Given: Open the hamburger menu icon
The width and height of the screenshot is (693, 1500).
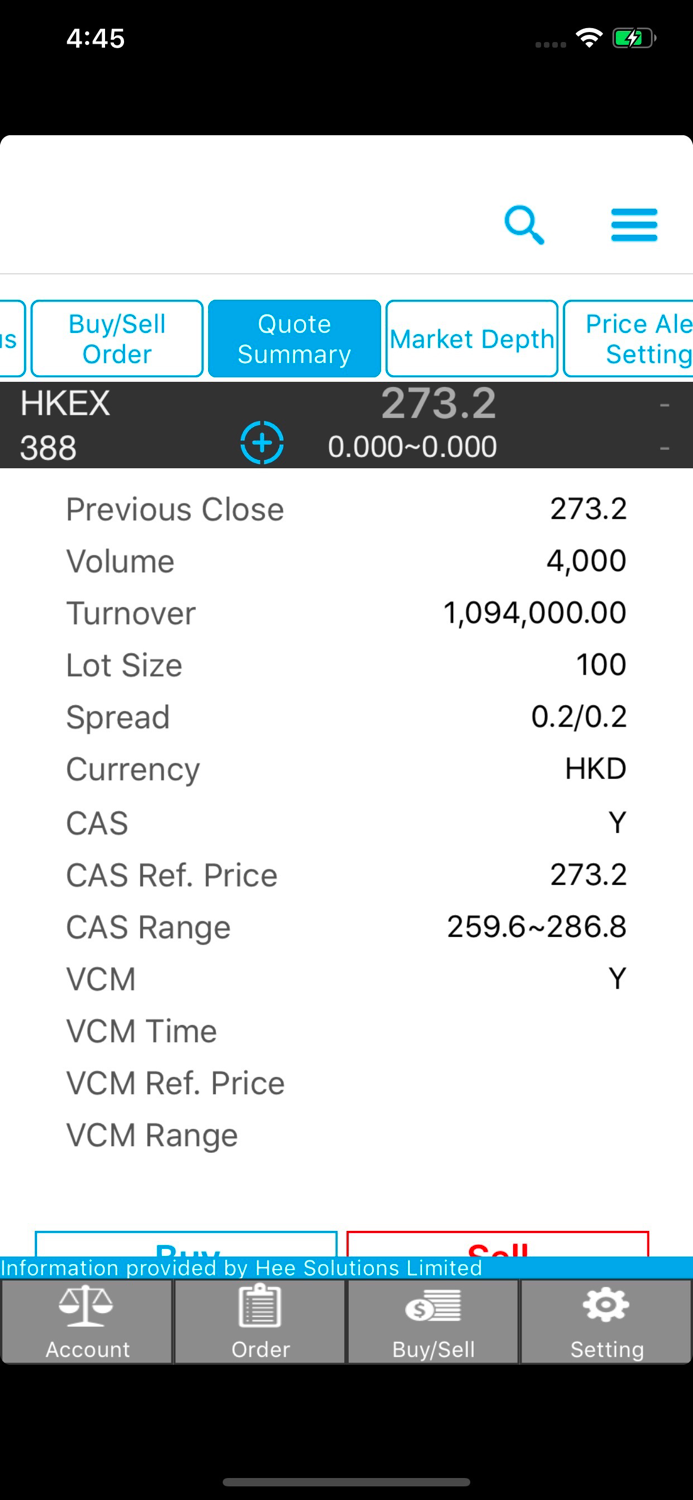Looking at the screenshot, I should click(633, 225).
